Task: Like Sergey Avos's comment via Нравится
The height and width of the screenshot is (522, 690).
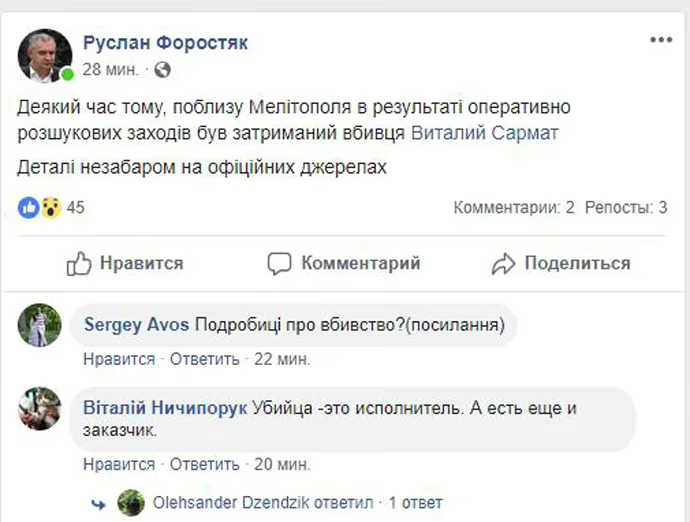Action: [119, 358]
